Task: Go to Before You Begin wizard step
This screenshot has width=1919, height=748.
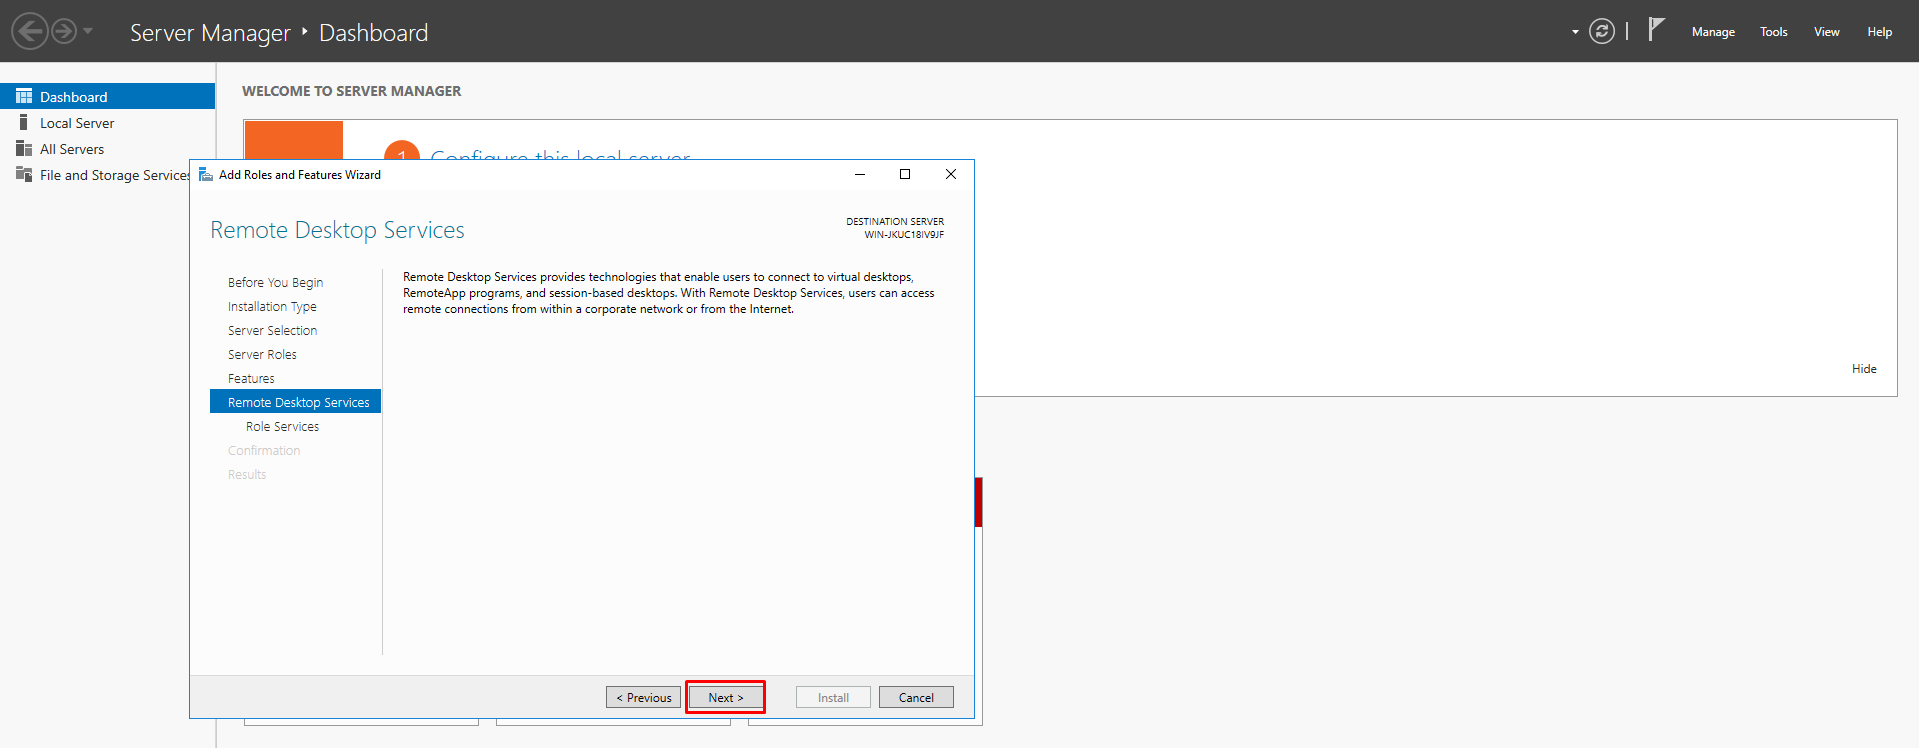Action: [275, 282]
